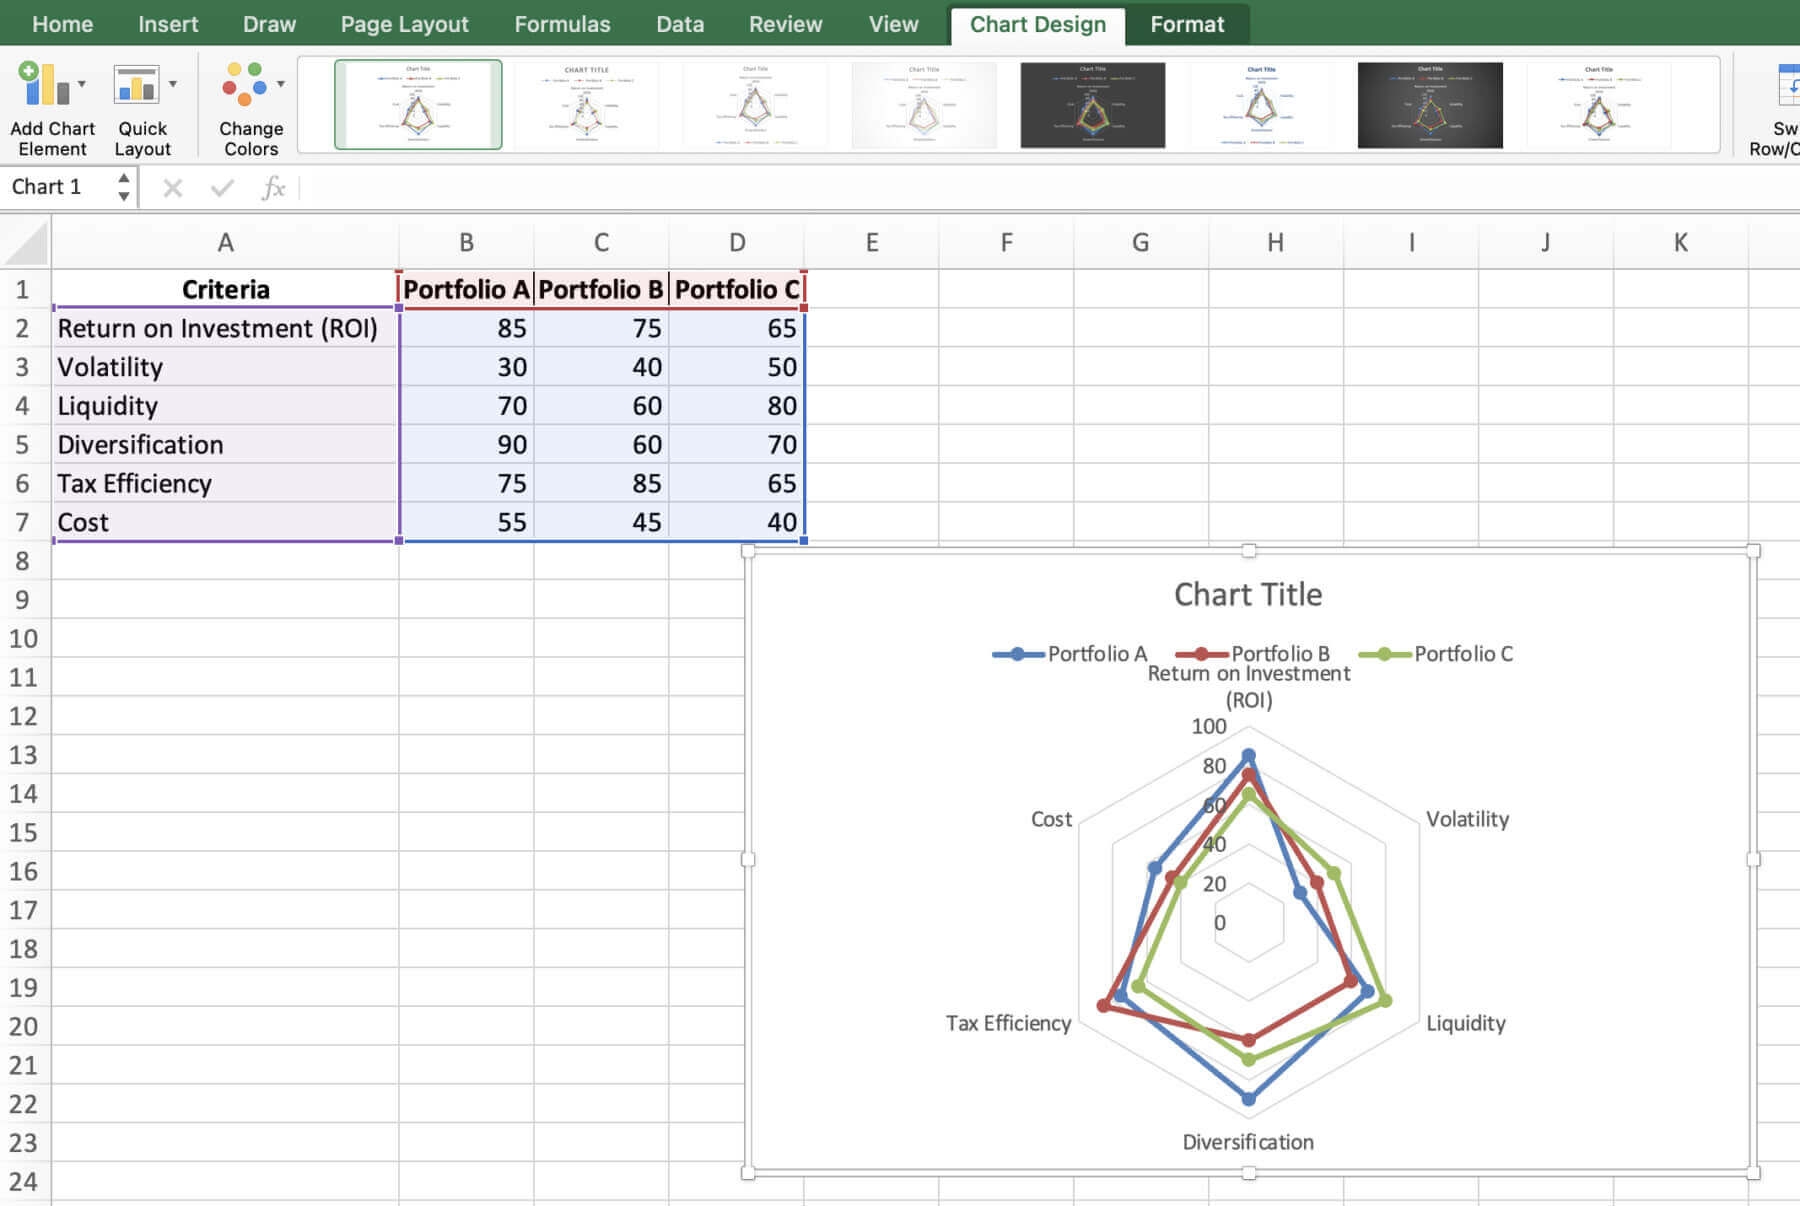Select column F header
This screenshot has width=1800, height=1206.
coord(1006,243)
